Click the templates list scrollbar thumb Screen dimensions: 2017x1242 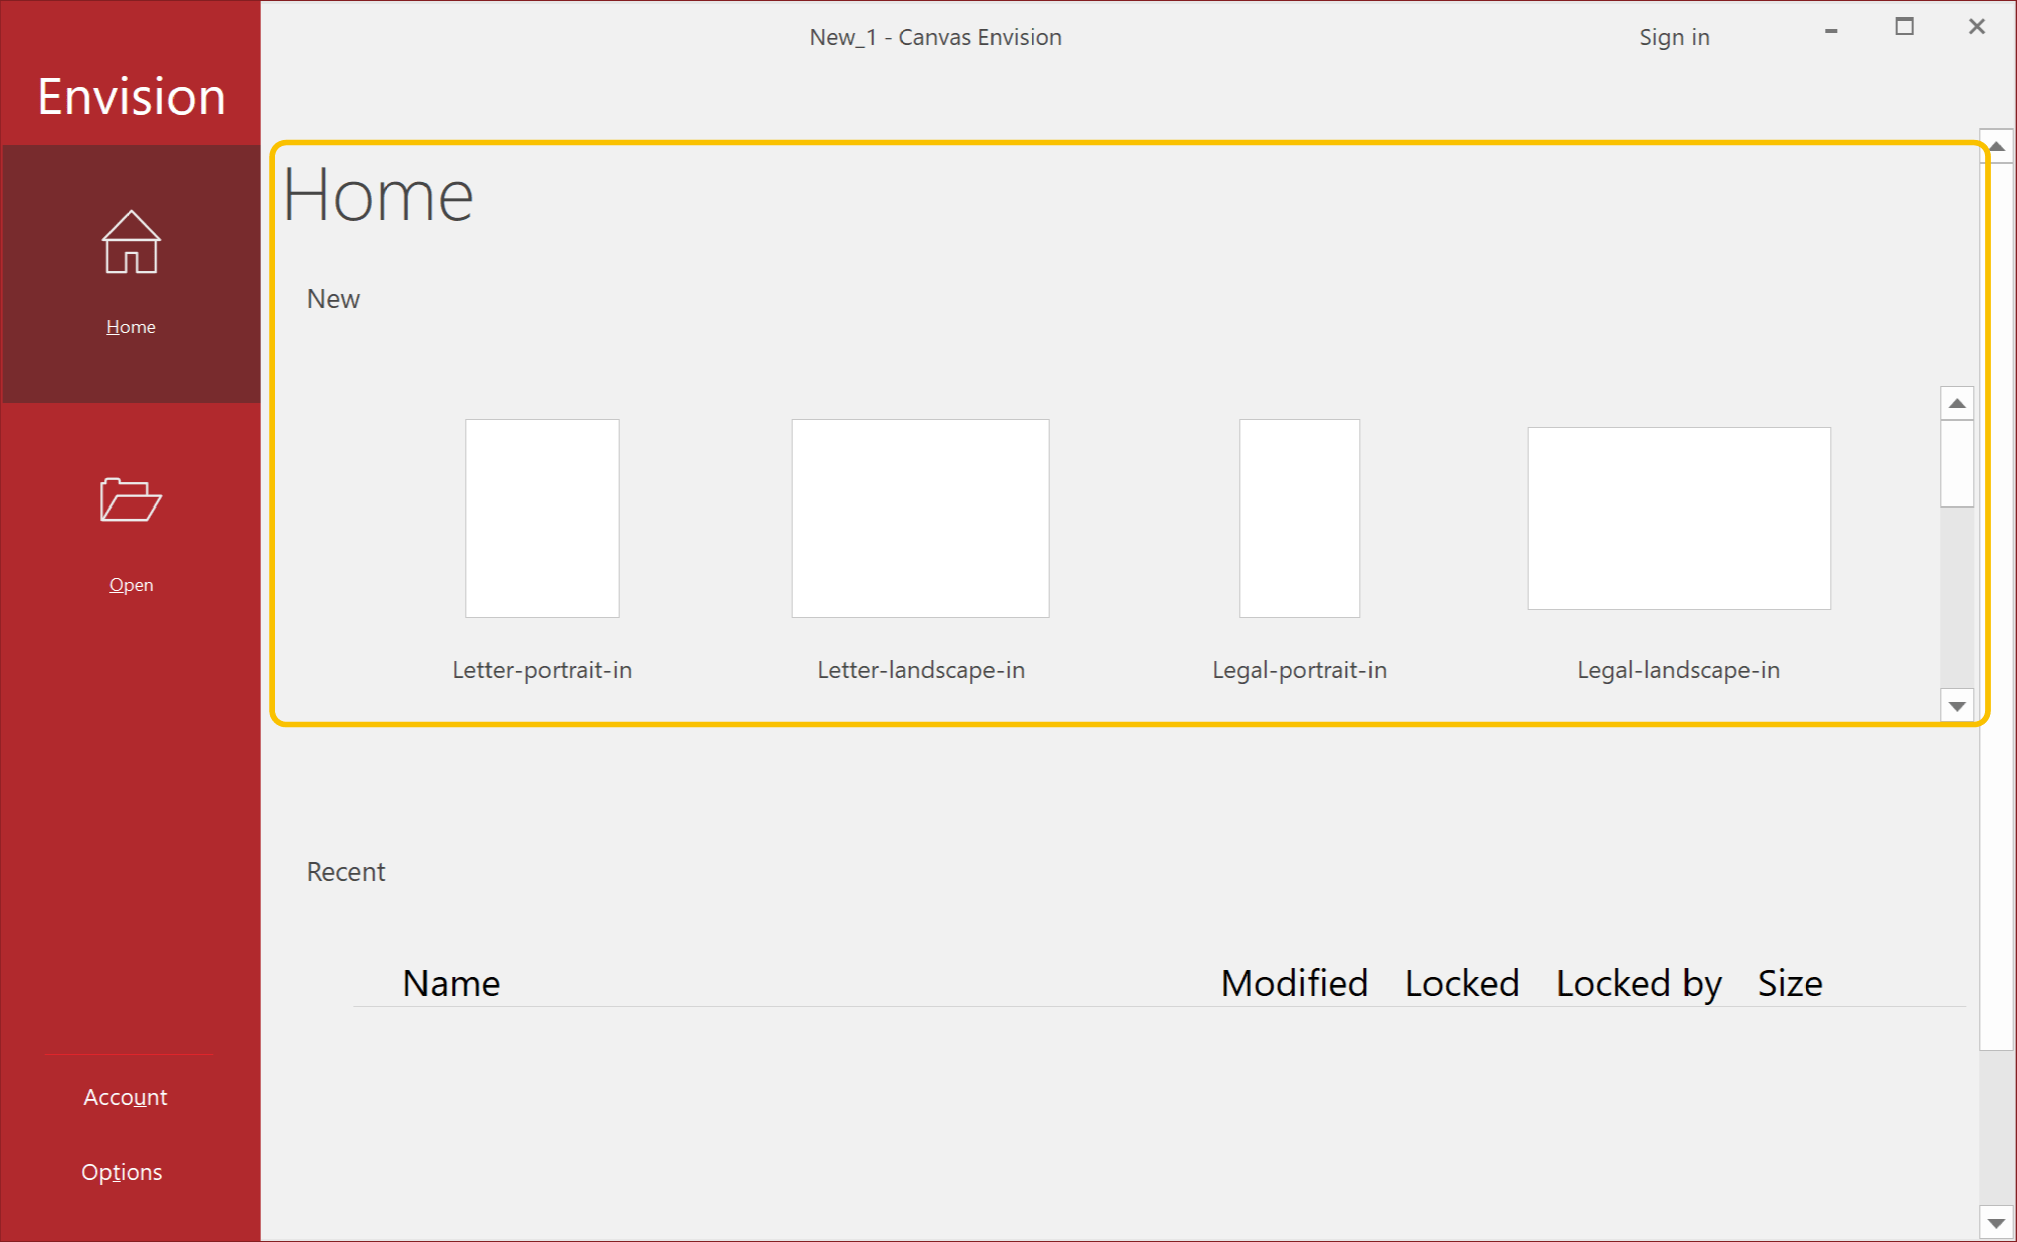pos(1956,463)
